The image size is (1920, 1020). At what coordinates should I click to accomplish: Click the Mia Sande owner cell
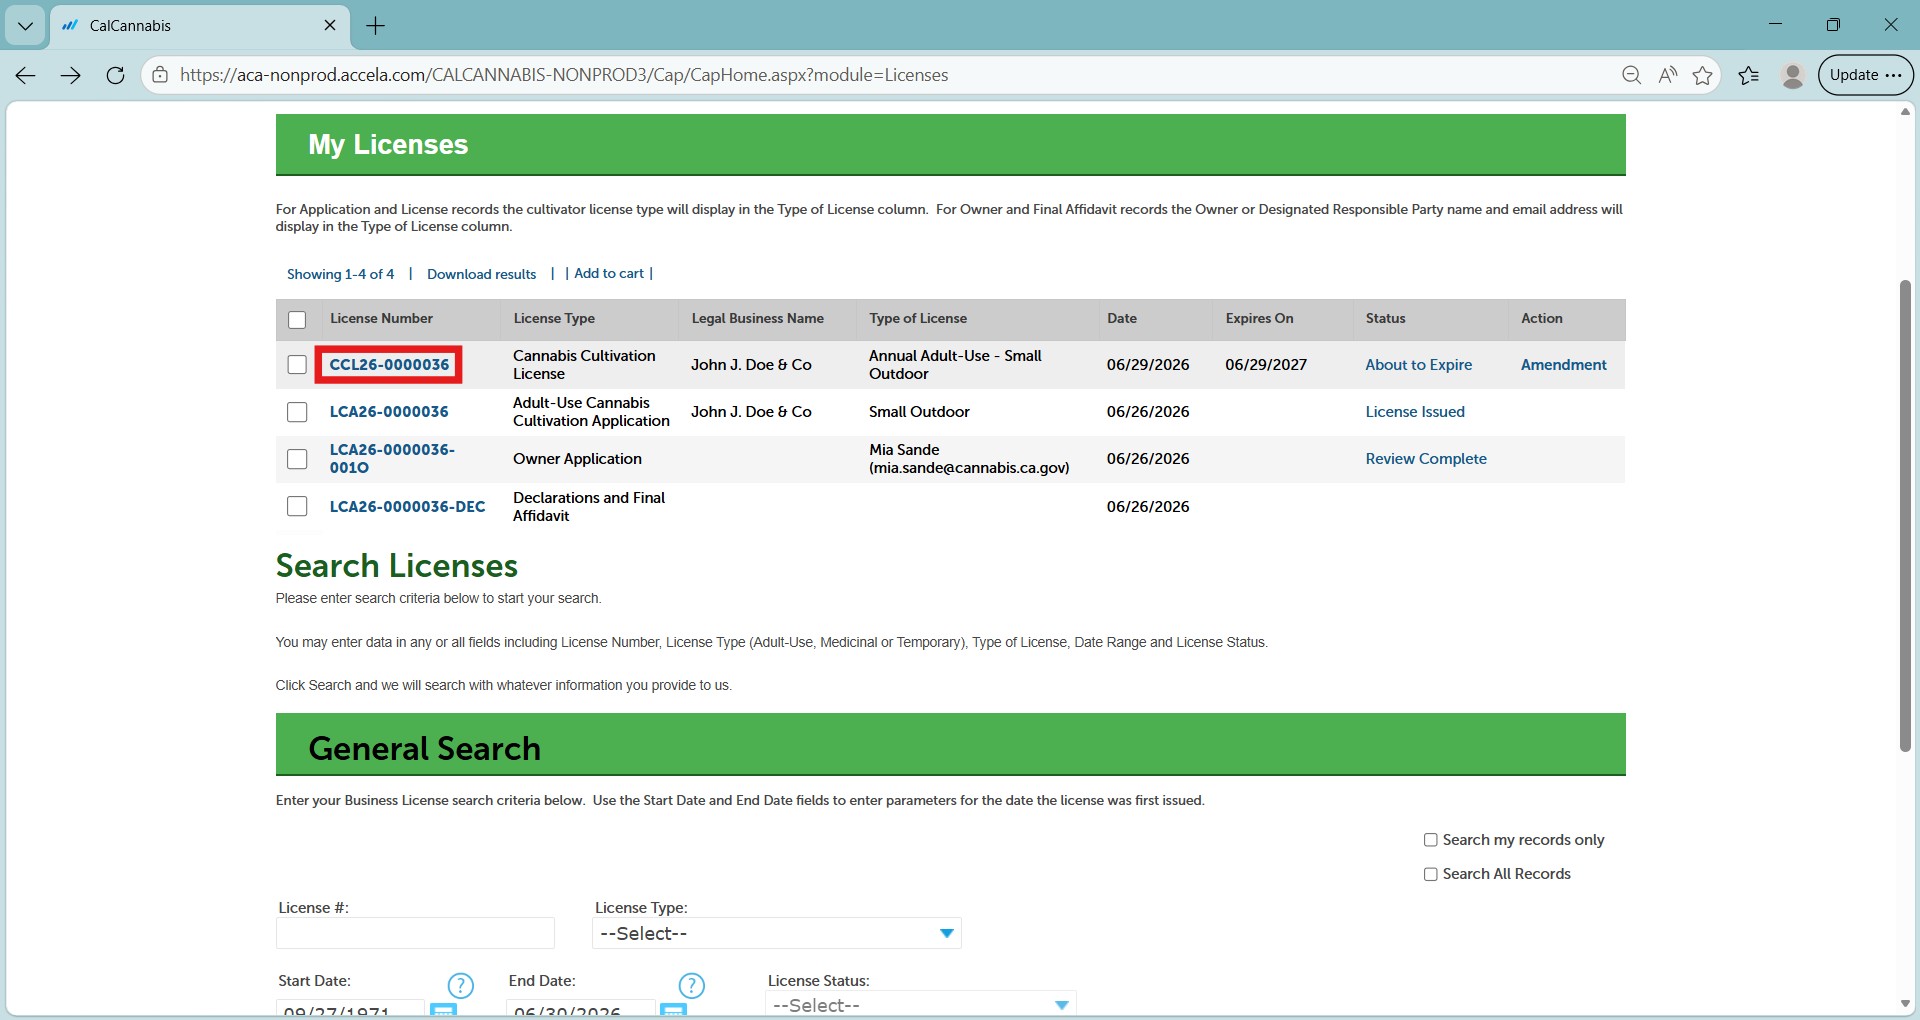[x=969, y=459]
